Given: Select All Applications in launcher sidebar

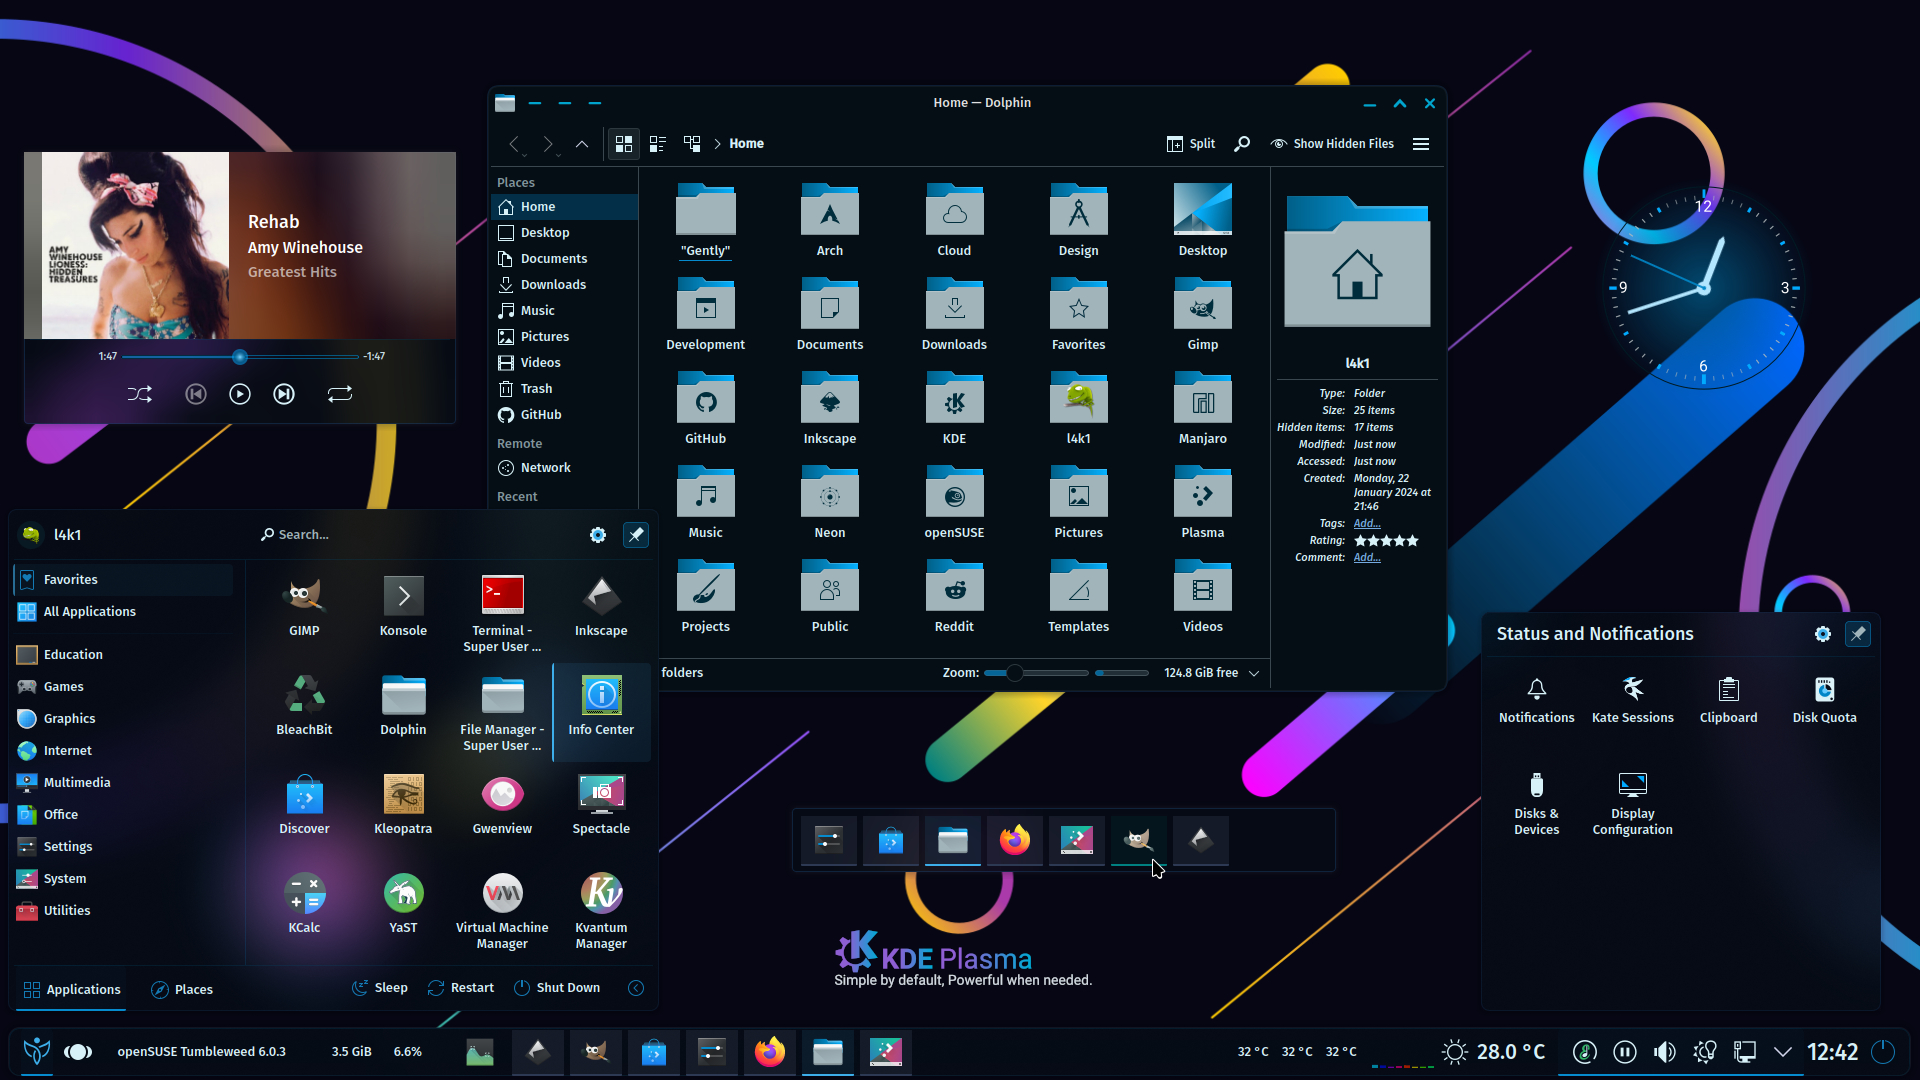Looking at the screenshot, I should coord(124,612).
